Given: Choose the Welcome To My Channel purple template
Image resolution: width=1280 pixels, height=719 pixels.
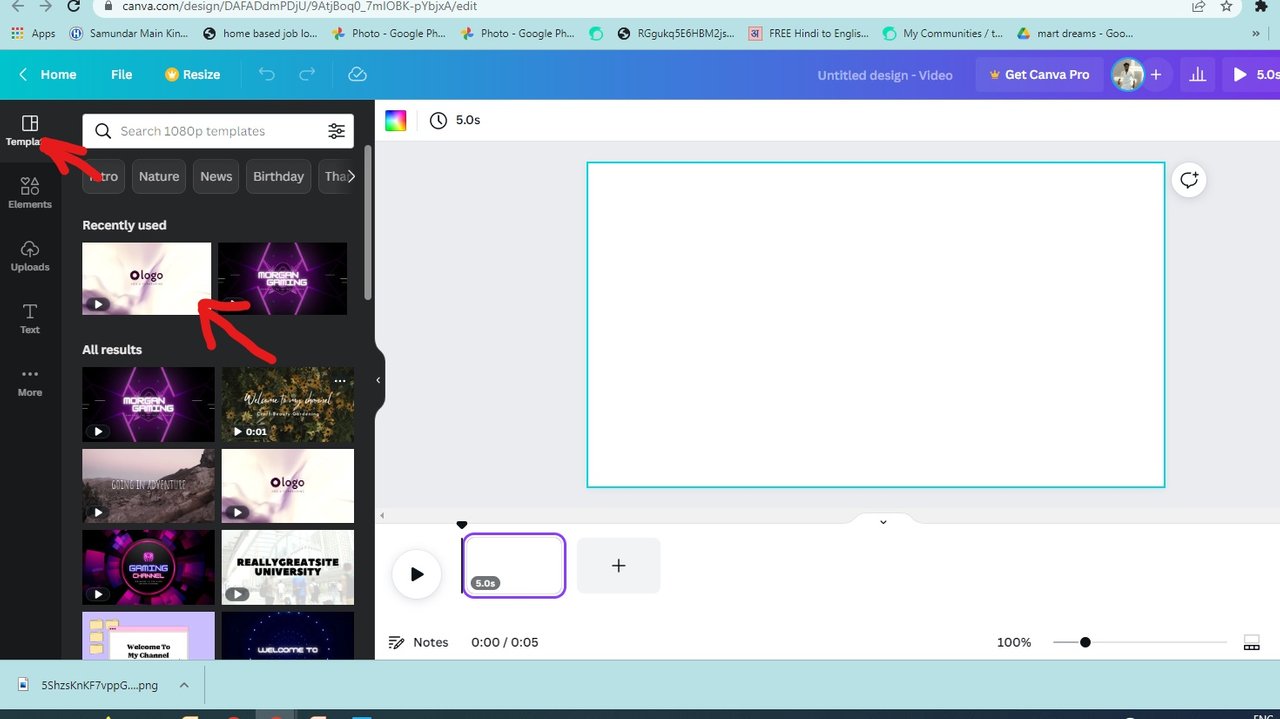Looking at the screenshot, I should (148, 636).
